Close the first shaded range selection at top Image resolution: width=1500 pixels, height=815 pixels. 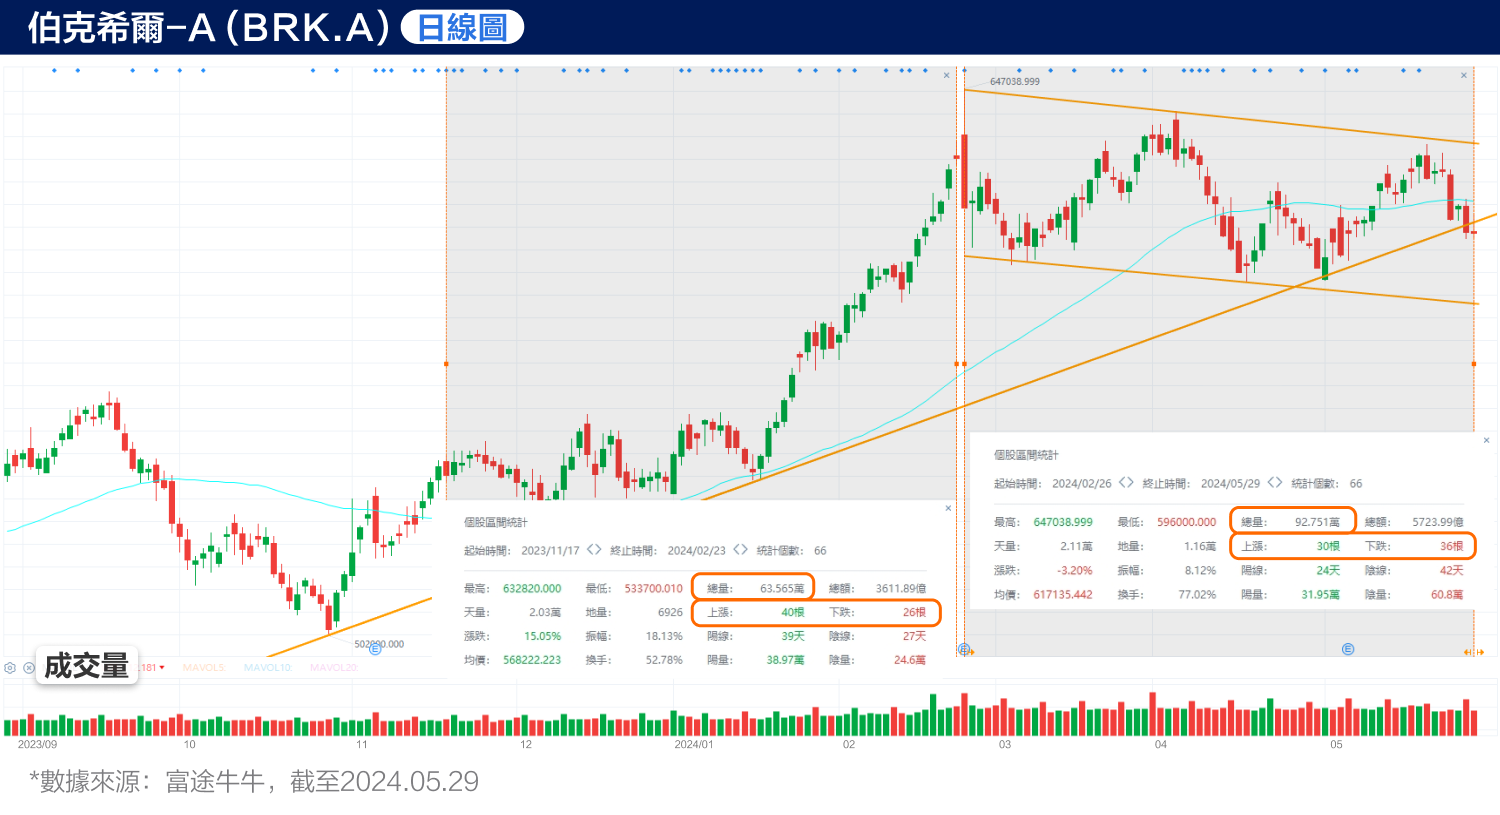tap(947, 75)
